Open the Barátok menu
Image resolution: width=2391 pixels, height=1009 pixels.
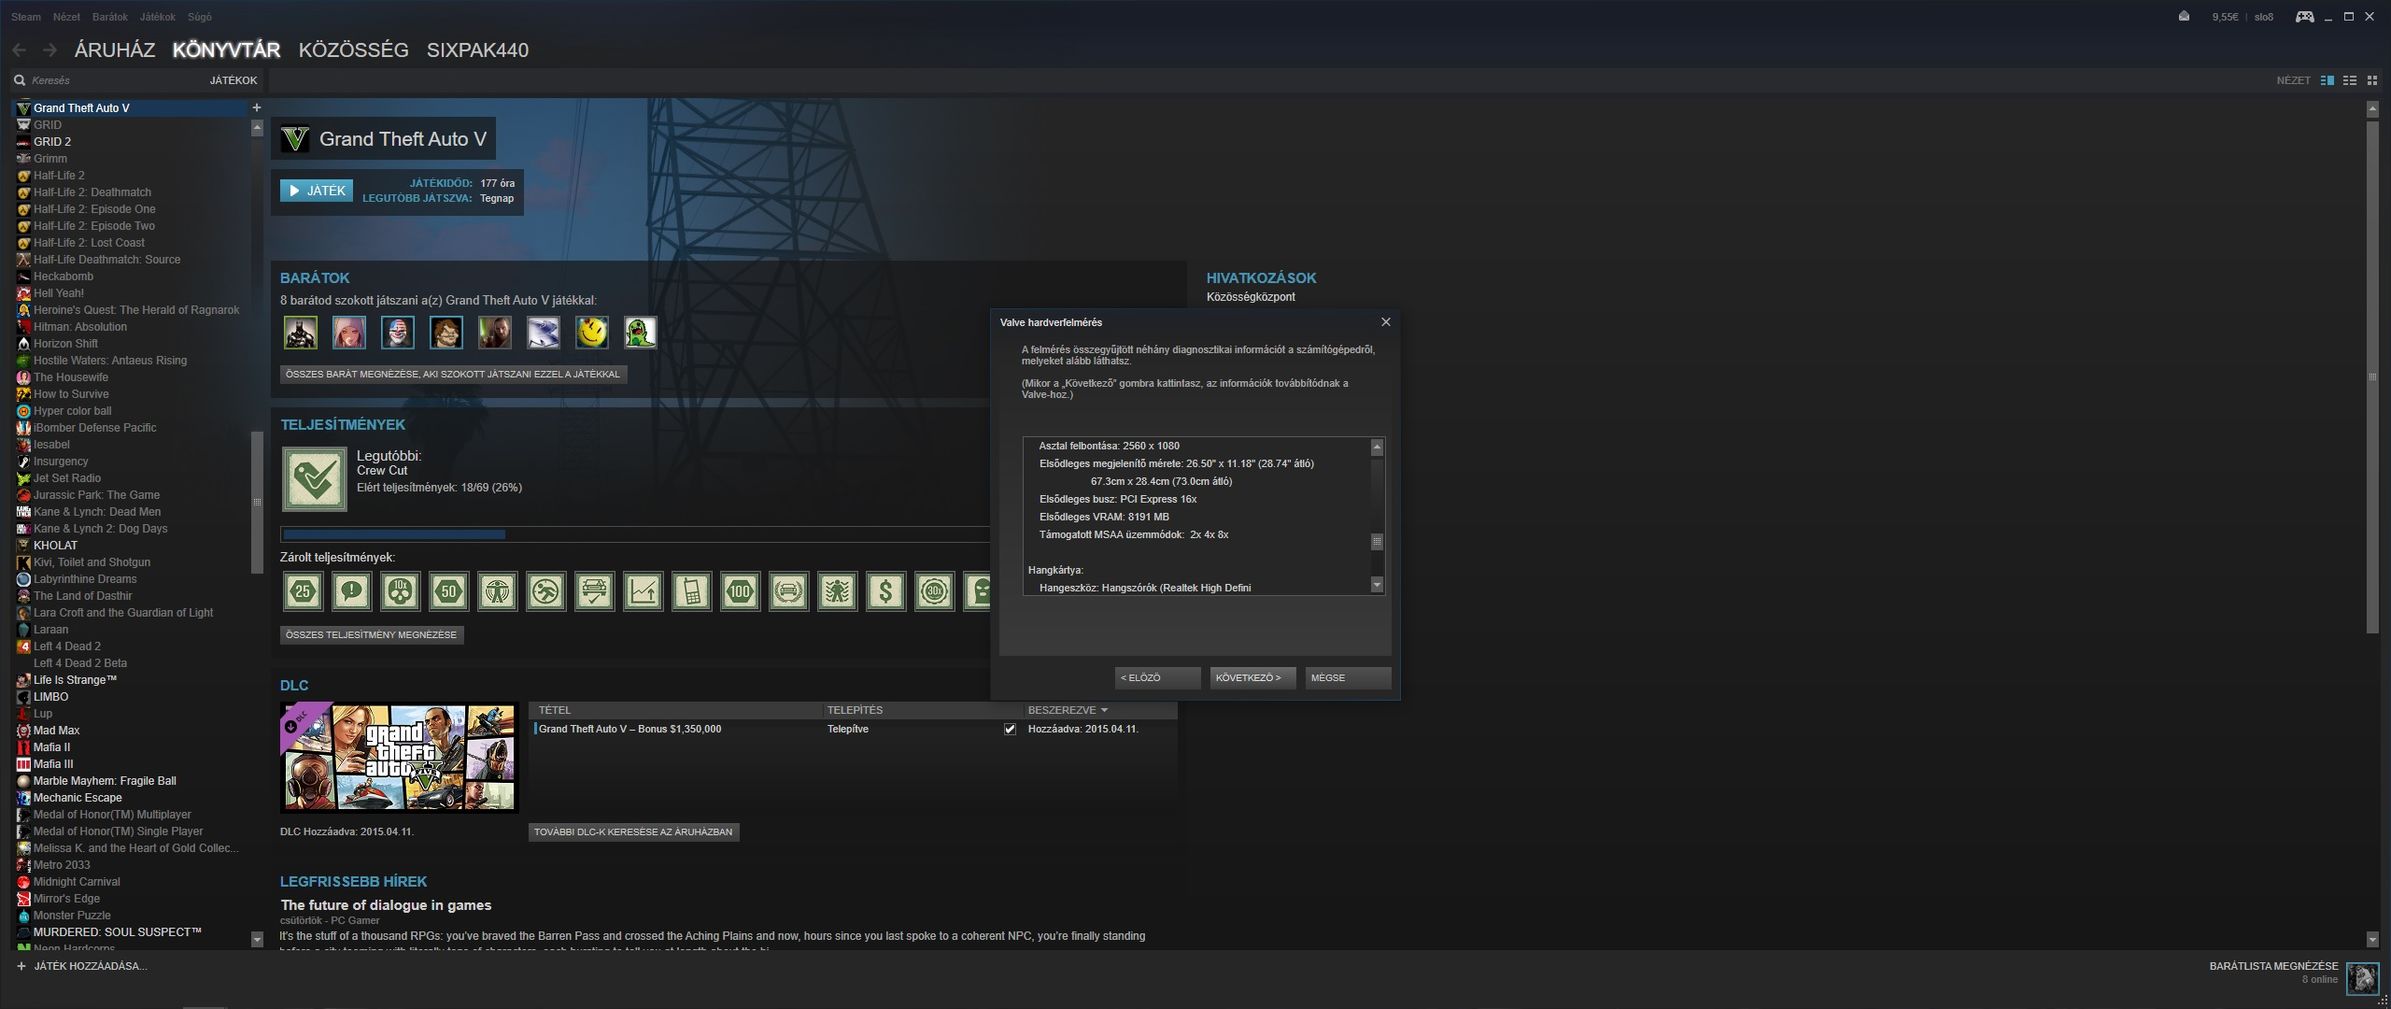point(110,17)
